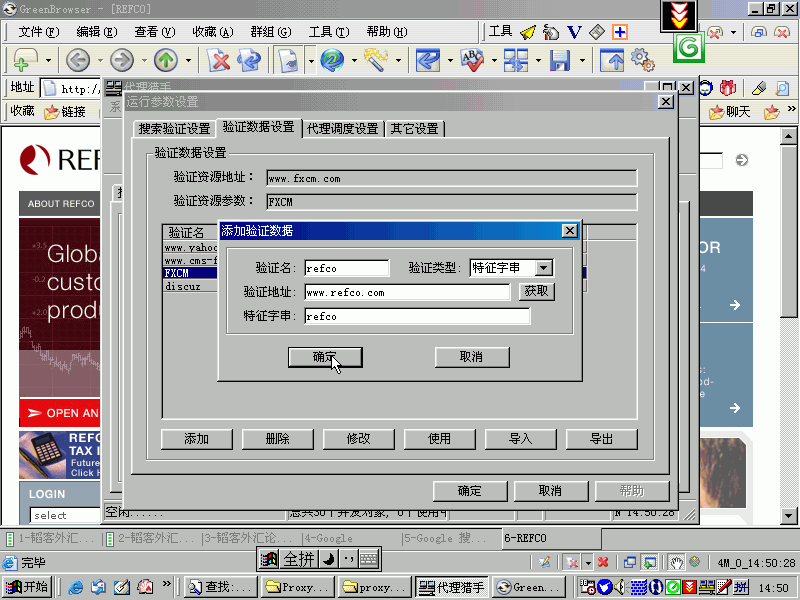Click the 修改 button
The image size is (800, 600).
pyautogui.click(x=358, y=439)
